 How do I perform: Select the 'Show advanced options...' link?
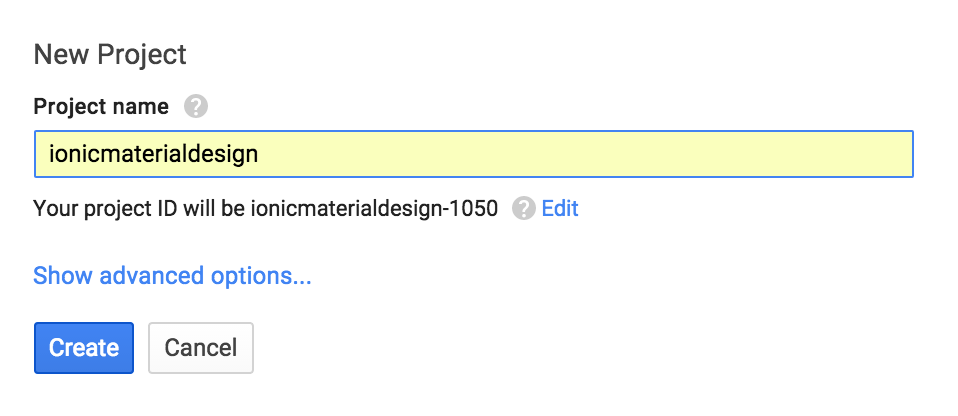pos(172,276)
